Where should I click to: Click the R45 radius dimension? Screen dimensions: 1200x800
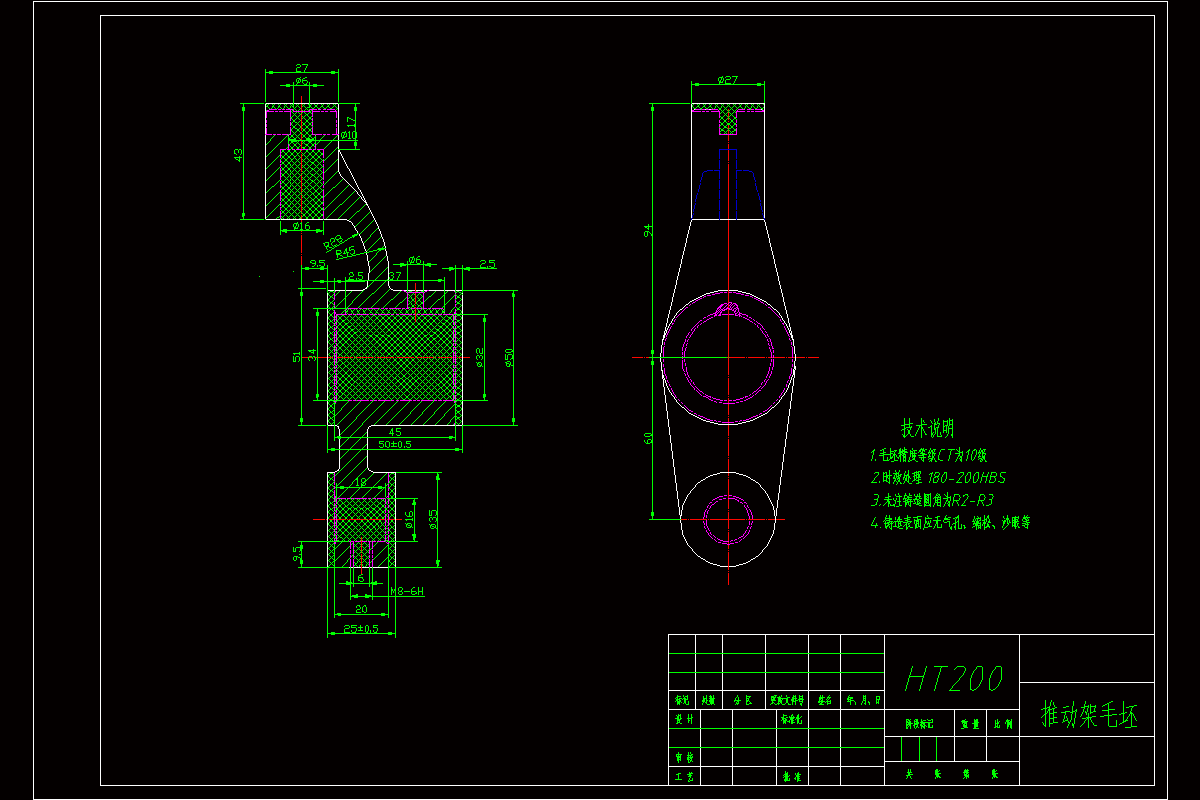(347, 252)
